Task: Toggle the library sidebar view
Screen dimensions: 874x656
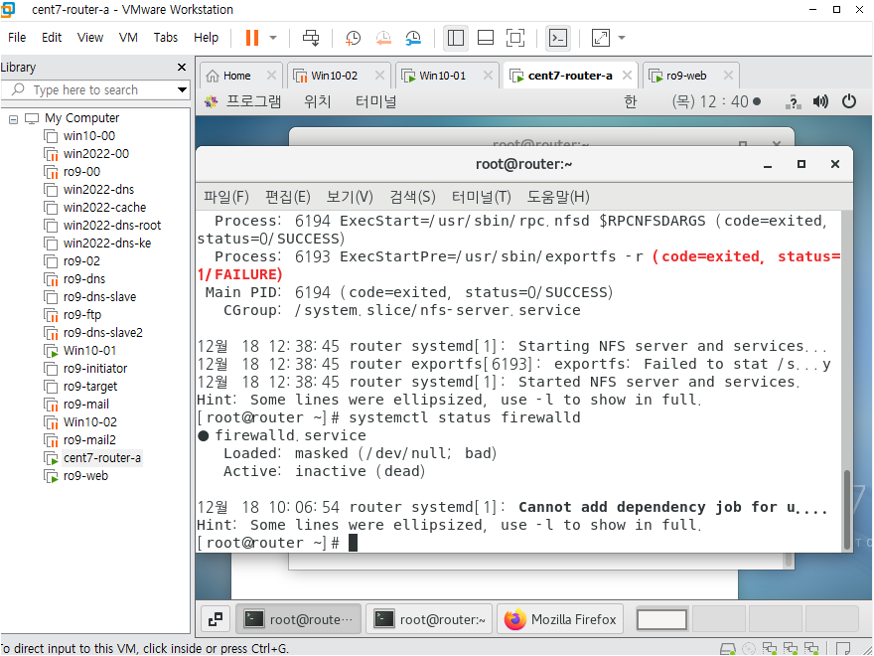Action: 455,38
